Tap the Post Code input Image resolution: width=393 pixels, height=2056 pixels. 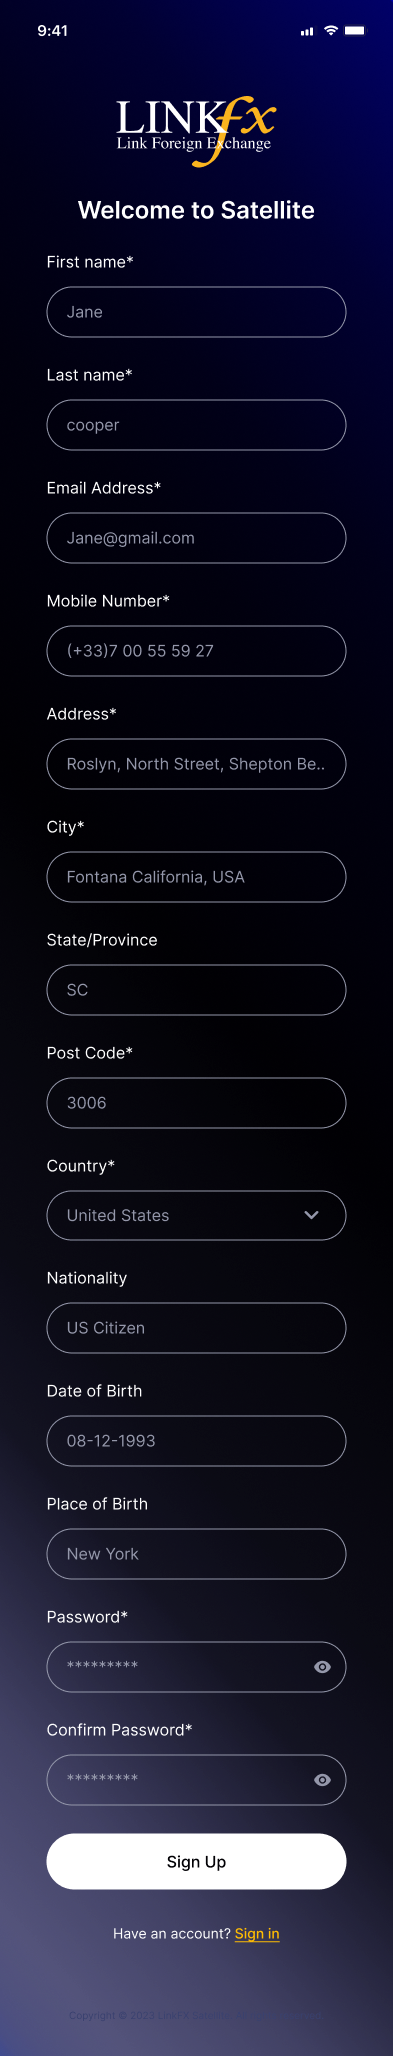click(196, 1103)
